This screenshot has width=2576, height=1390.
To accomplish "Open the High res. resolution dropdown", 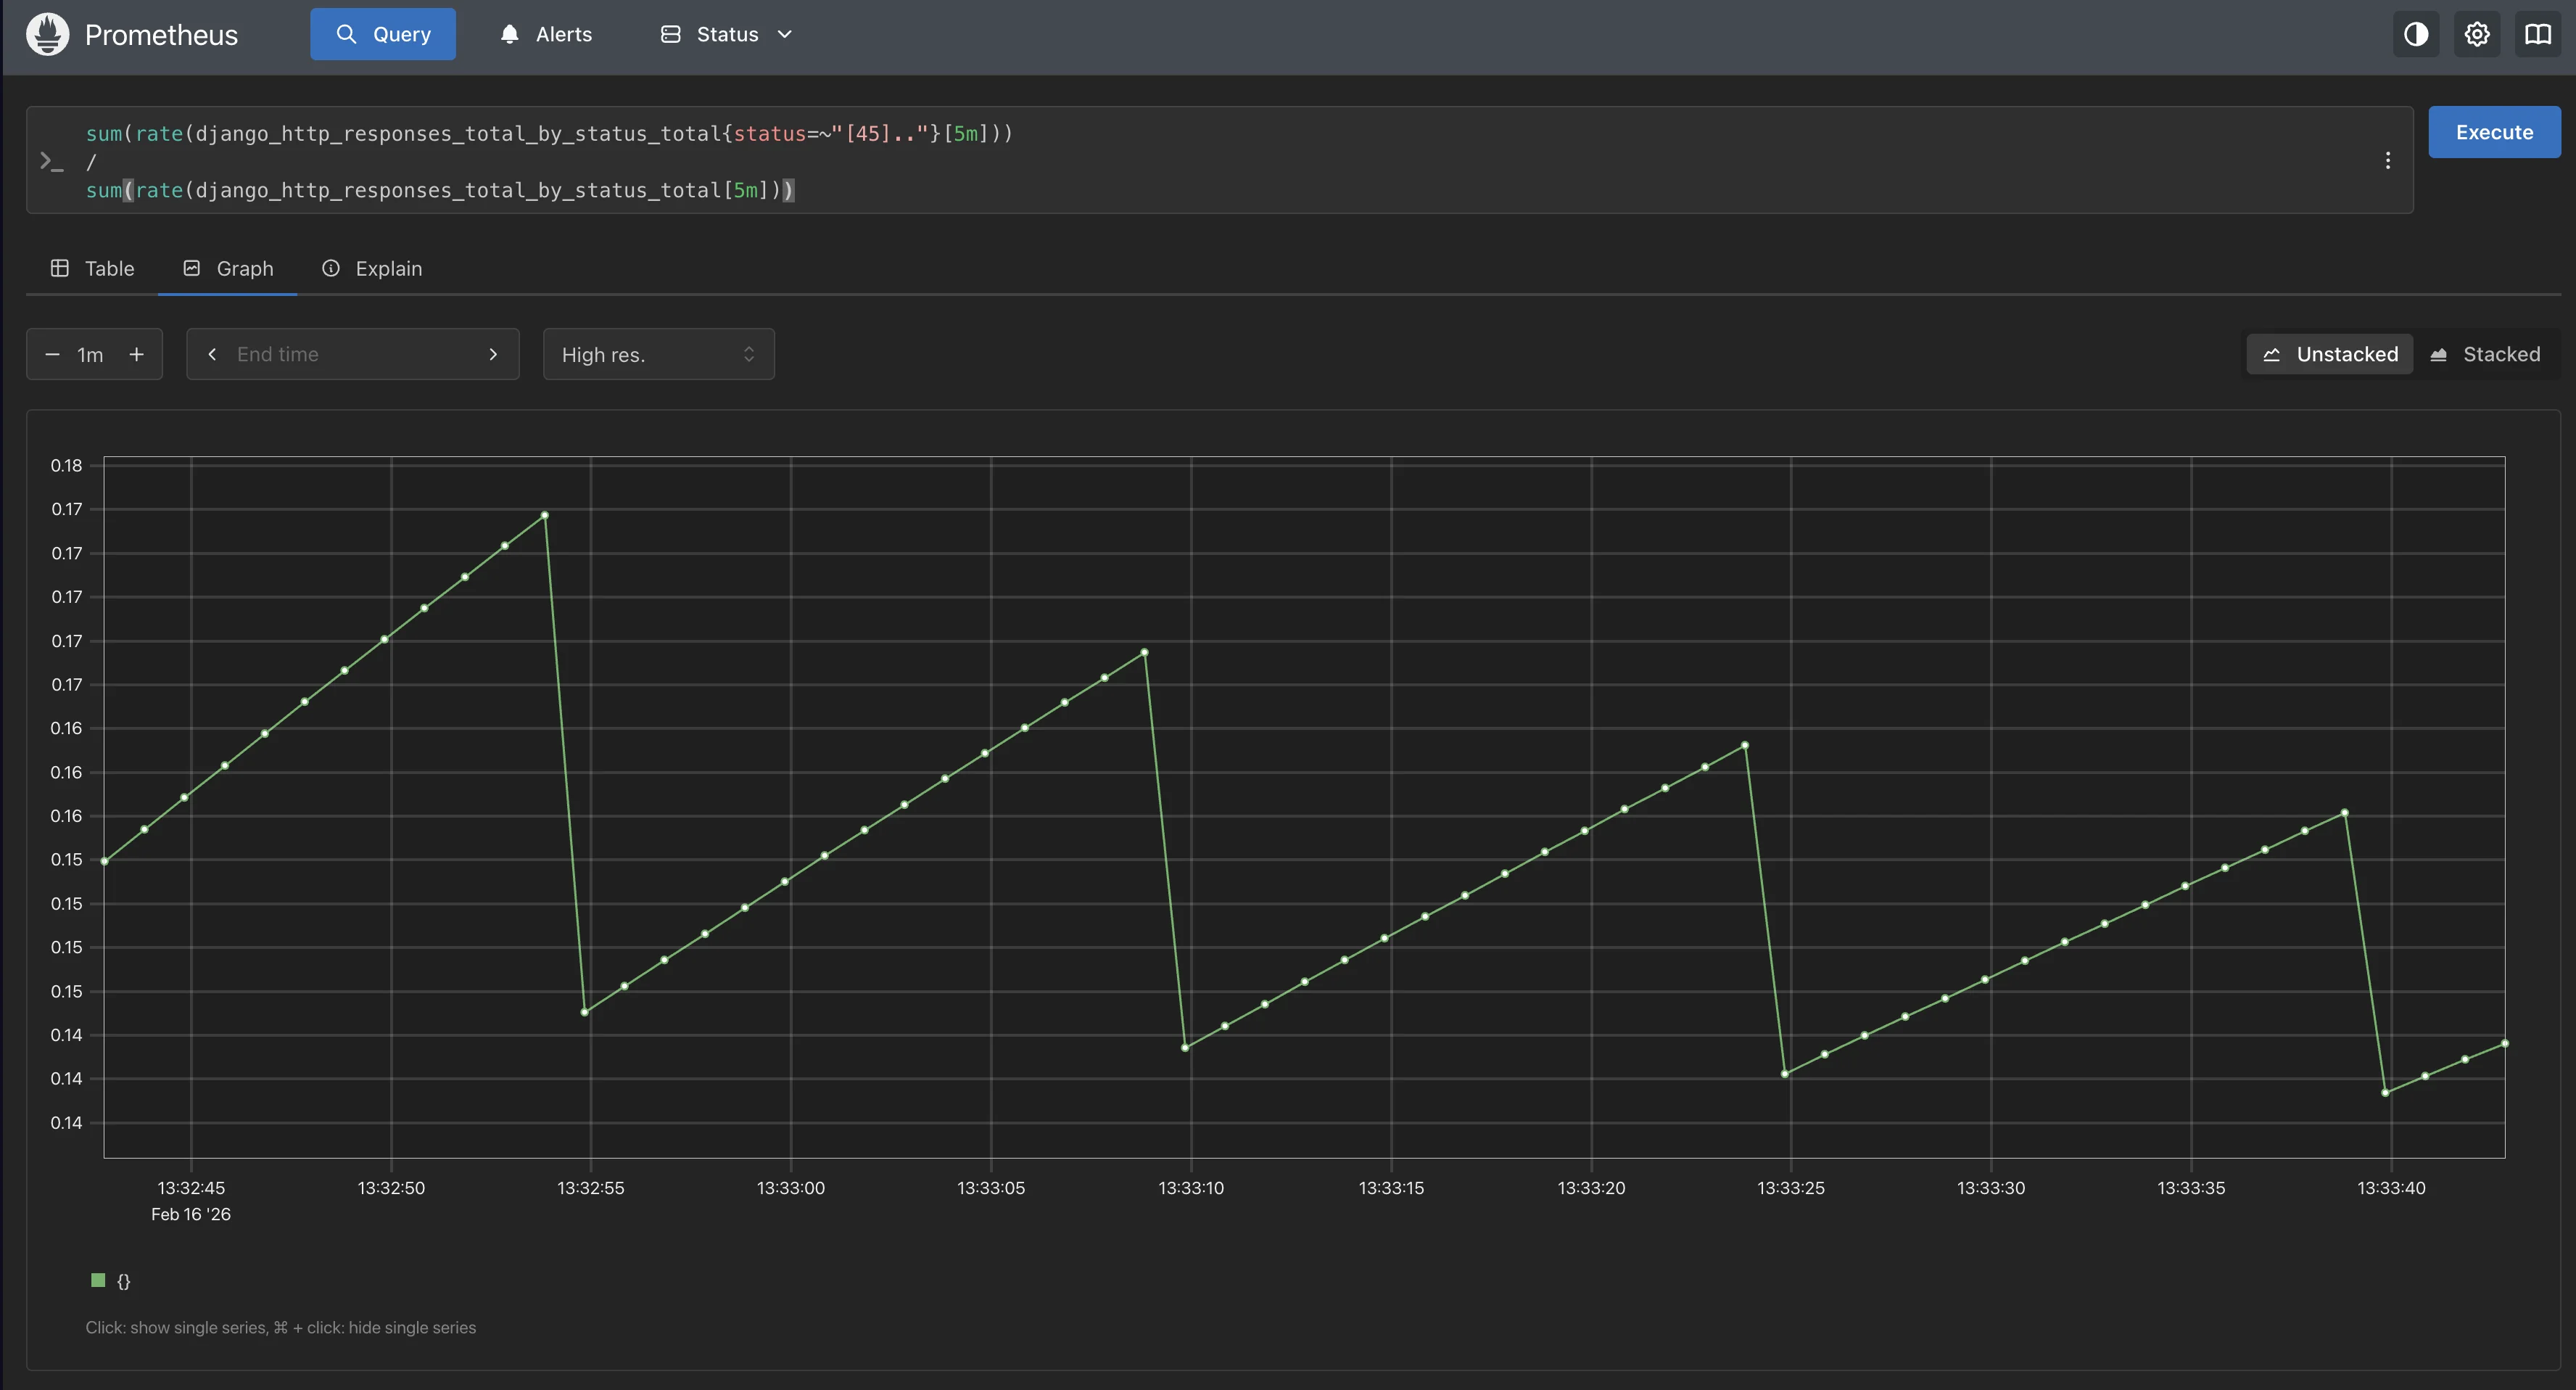I will coord(658,354).
